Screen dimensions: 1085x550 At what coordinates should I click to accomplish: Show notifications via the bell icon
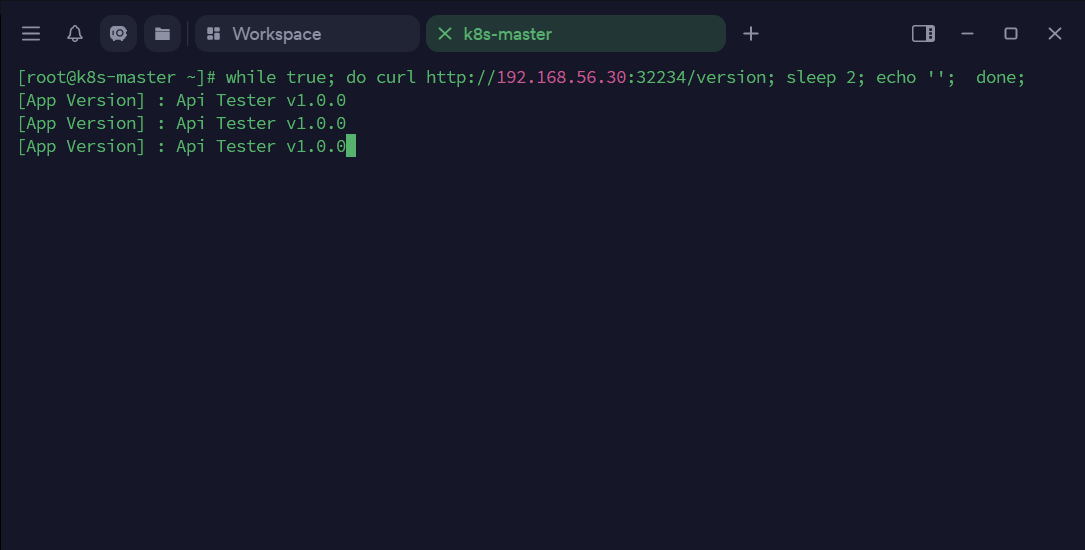coord(75,34)
